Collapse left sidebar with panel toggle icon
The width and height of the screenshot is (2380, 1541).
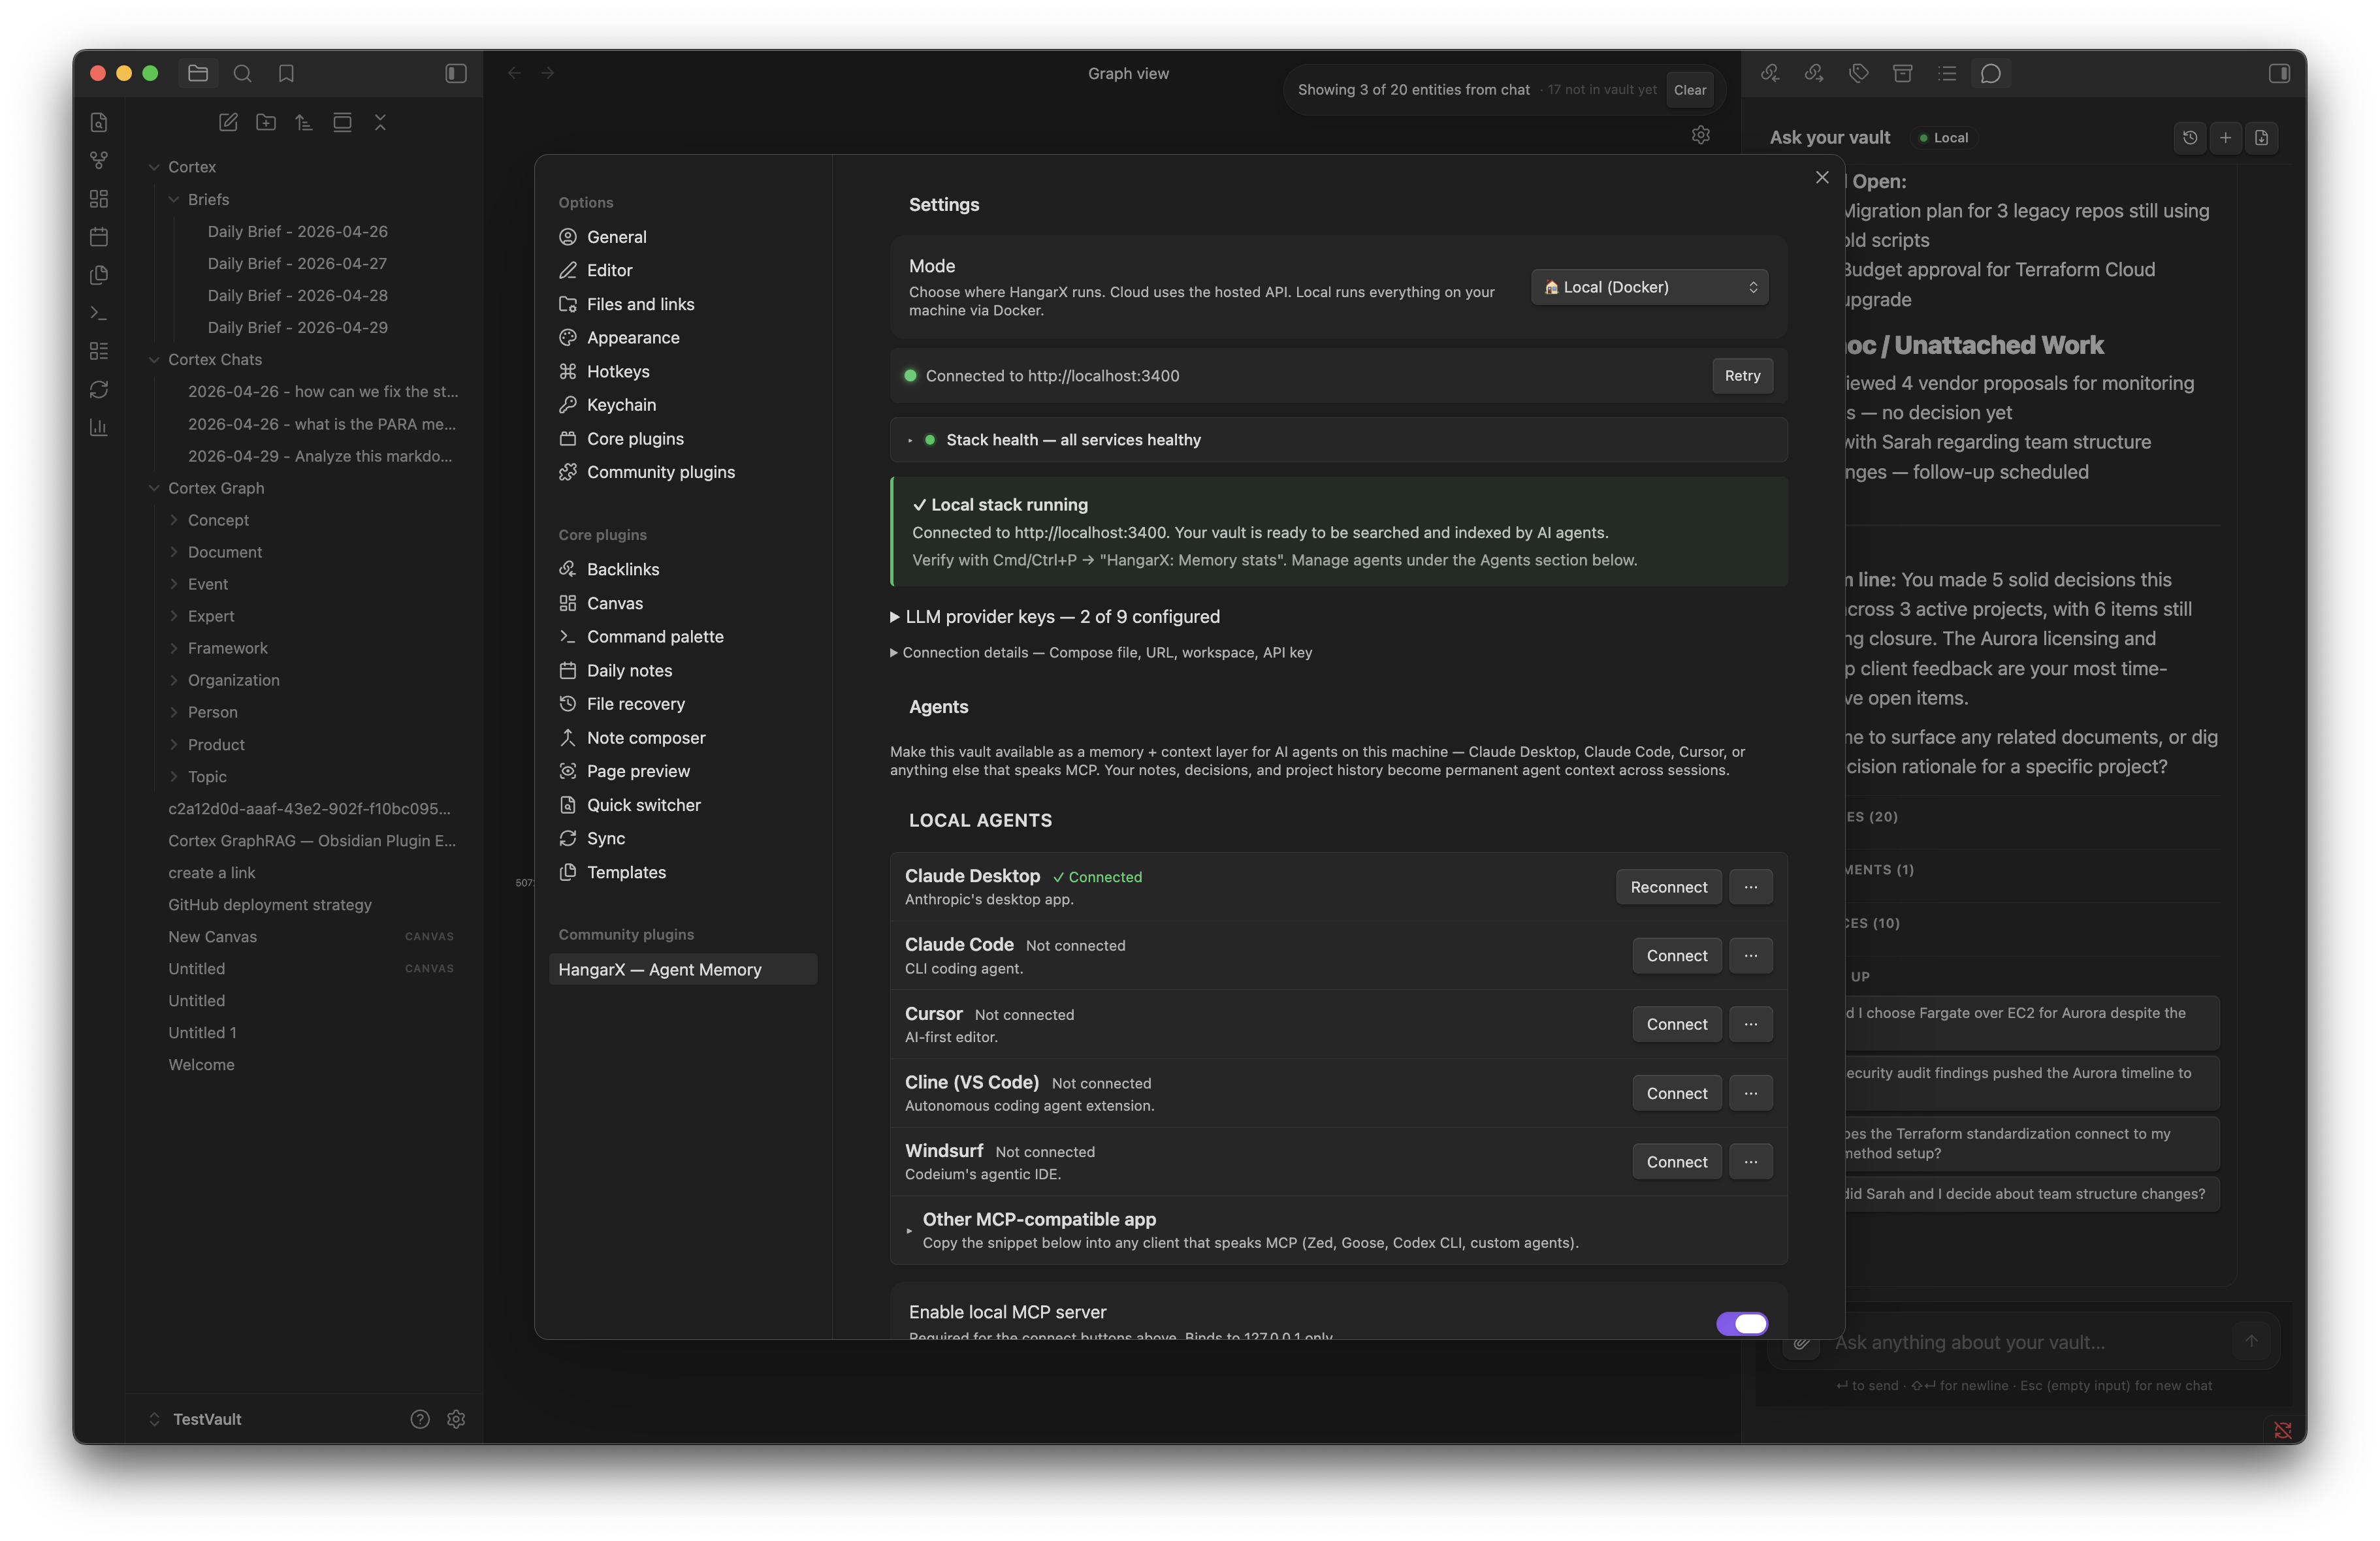click(x=456, y=73)
